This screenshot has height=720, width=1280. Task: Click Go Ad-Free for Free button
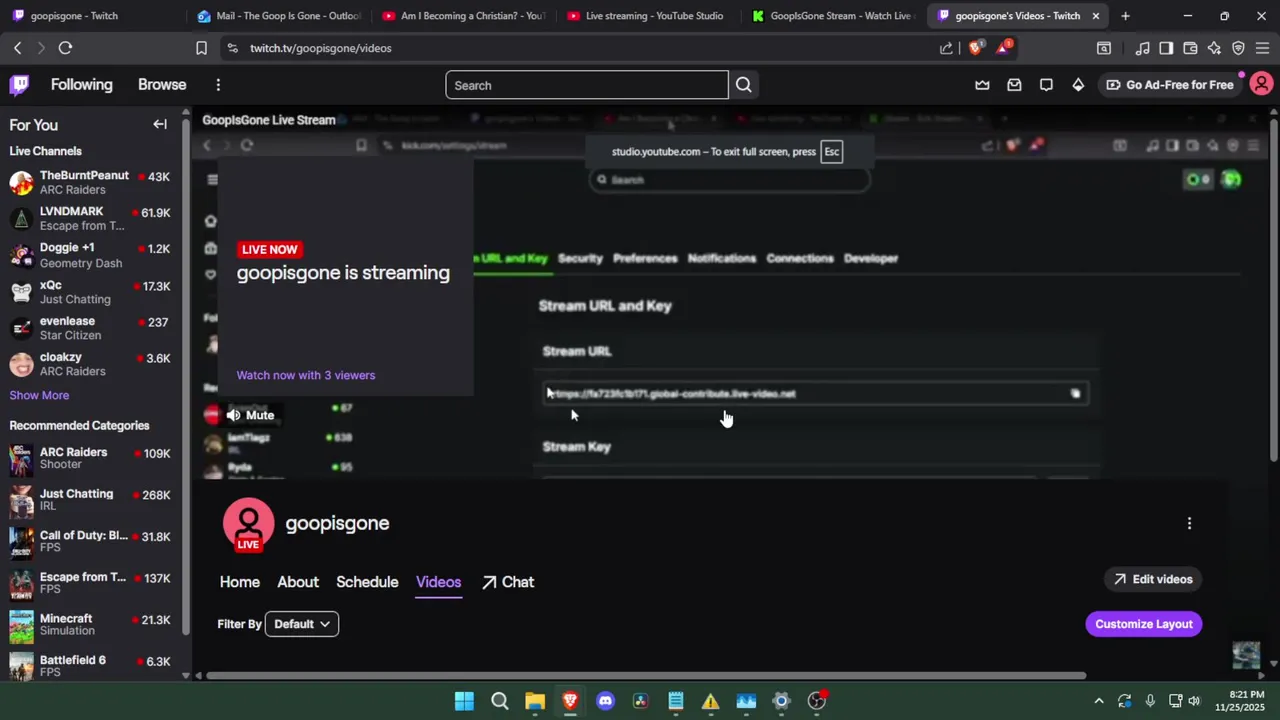[x=1169, y=85]
